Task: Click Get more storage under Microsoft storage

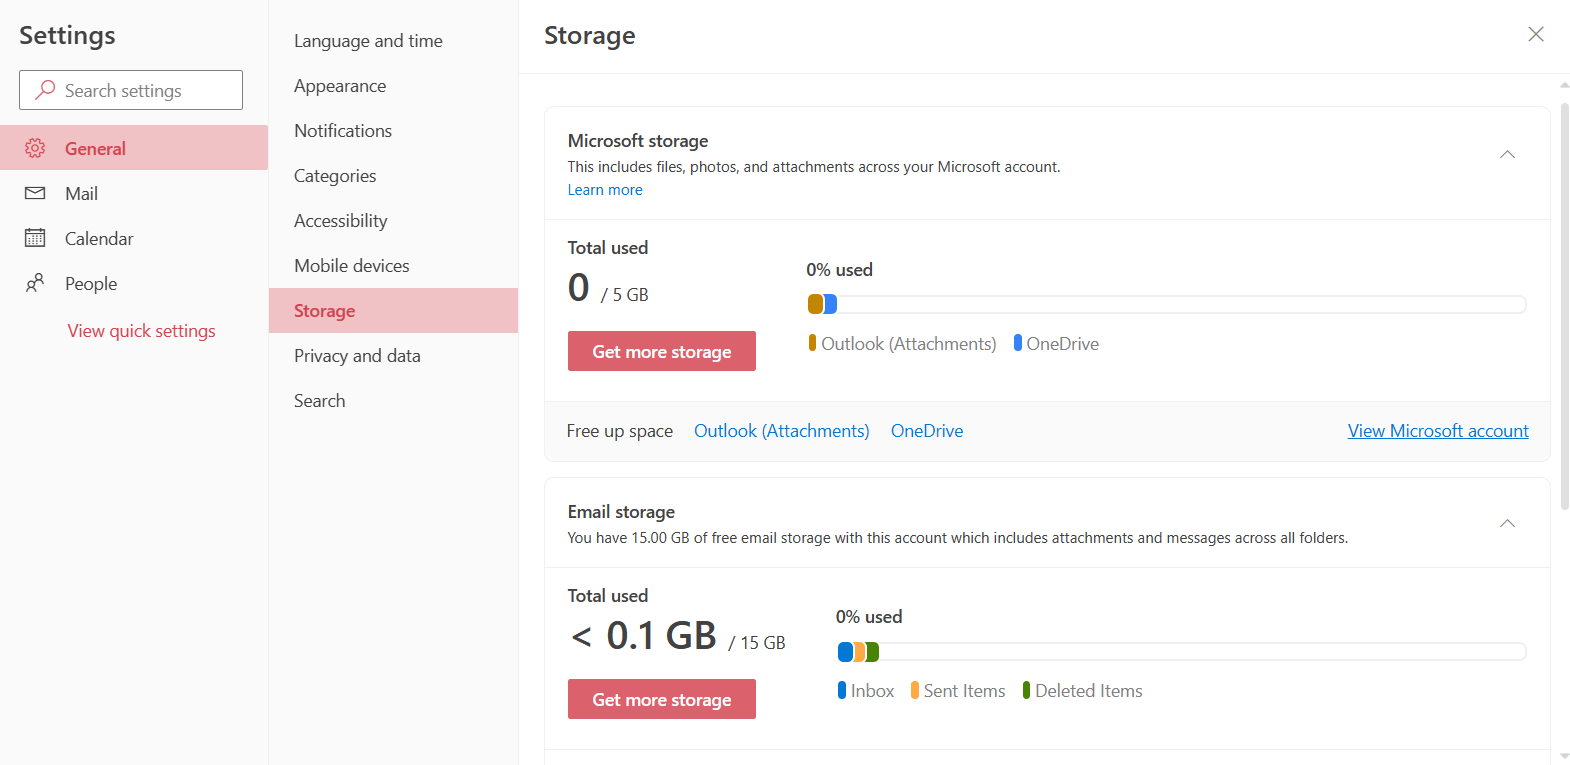Action: (x=662, y=351)
